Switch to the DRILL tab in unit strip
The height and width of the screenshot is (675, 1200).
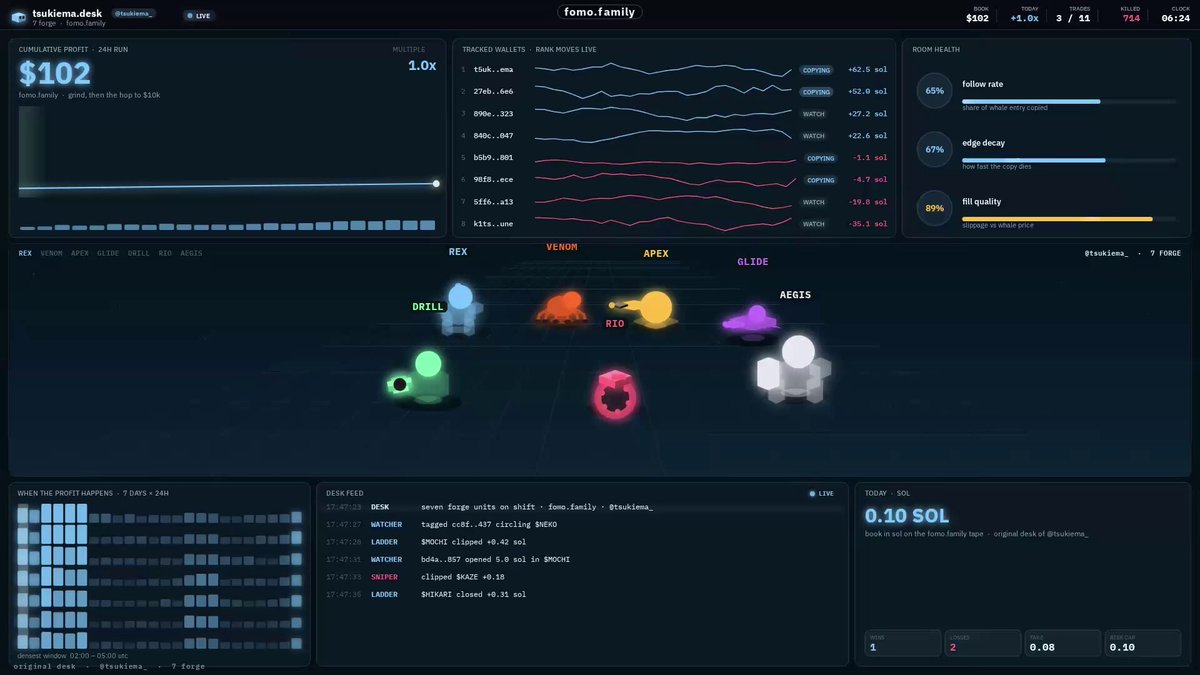139,253
